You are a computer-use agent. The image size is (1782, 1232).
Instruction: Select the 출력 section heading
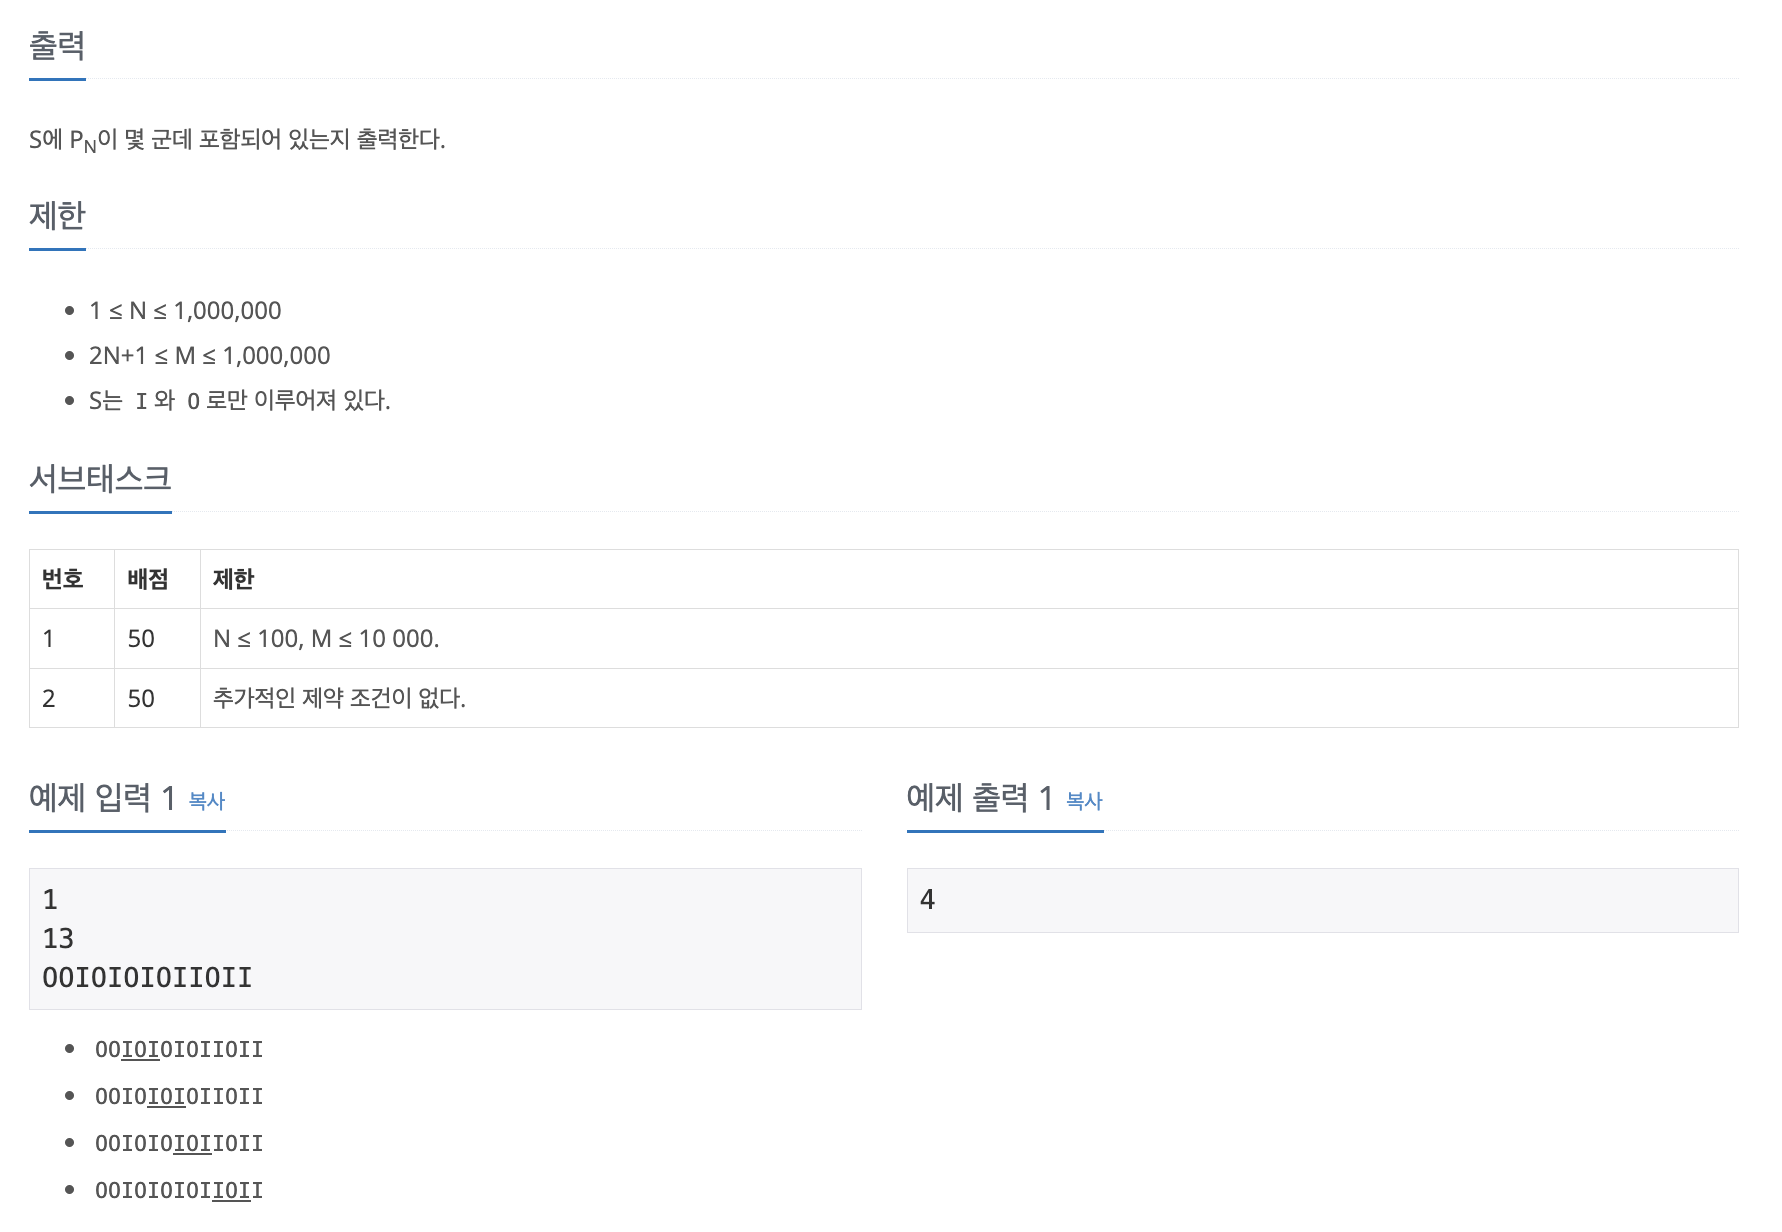tap(57, 46)
